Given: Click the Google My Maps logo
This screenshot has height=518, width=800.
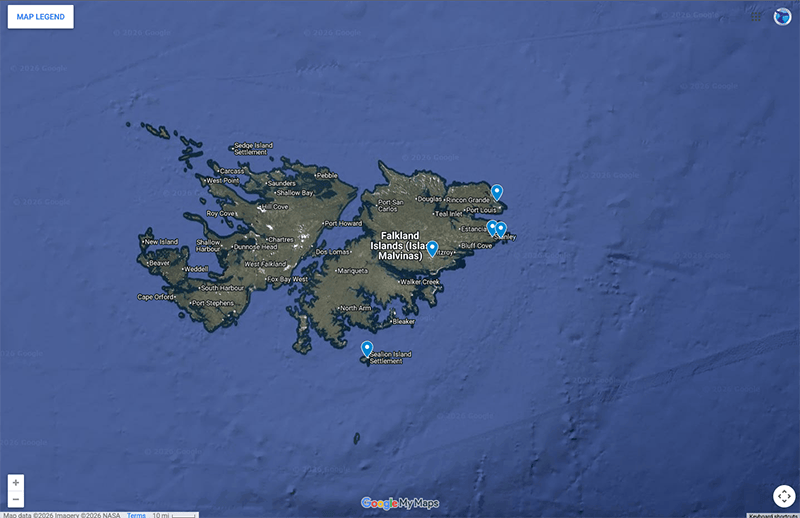Looking at the screenshot, I should tap(400, 503).
